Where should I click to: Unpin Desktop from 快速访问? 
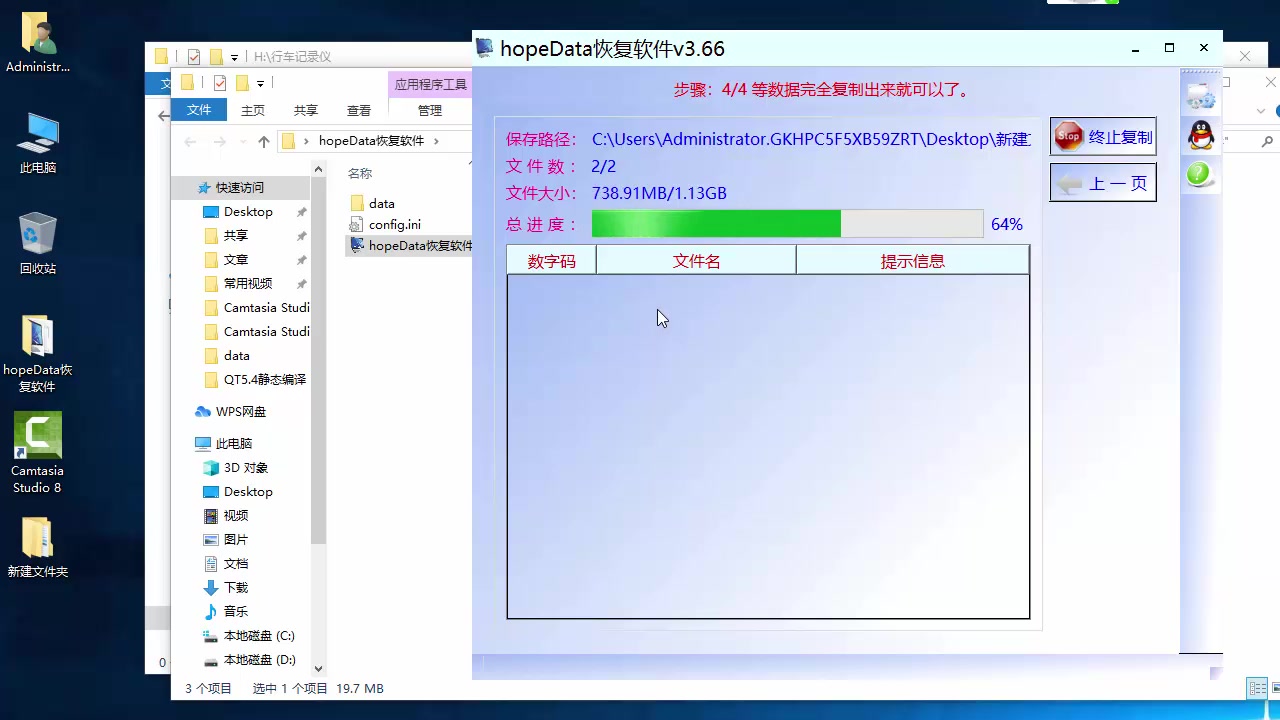[x=301, y=211]
